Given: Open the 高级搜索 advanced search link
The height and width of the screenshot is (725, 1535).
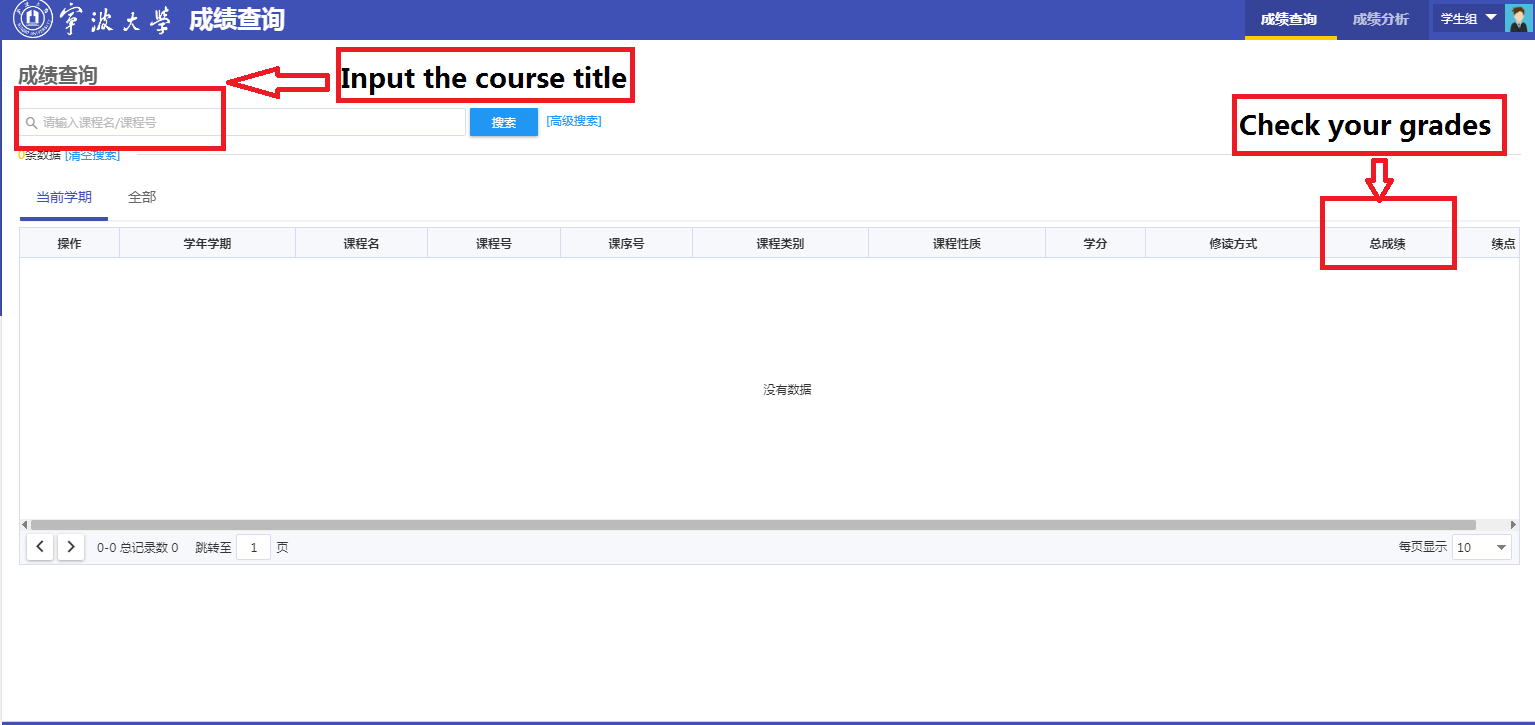Looking at the screenshot, I should click(x=573, y=121).
